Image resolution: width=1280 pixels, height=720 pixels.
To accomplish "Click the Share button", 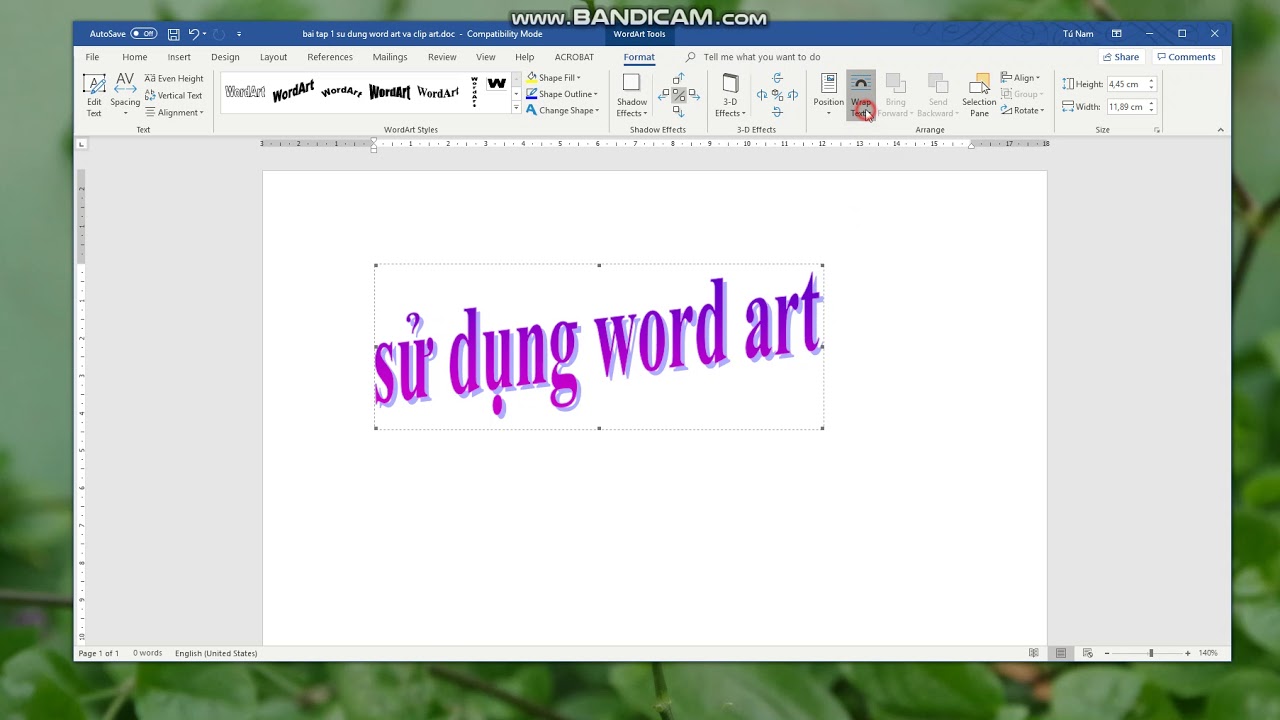I will [x=1120, y=57].
